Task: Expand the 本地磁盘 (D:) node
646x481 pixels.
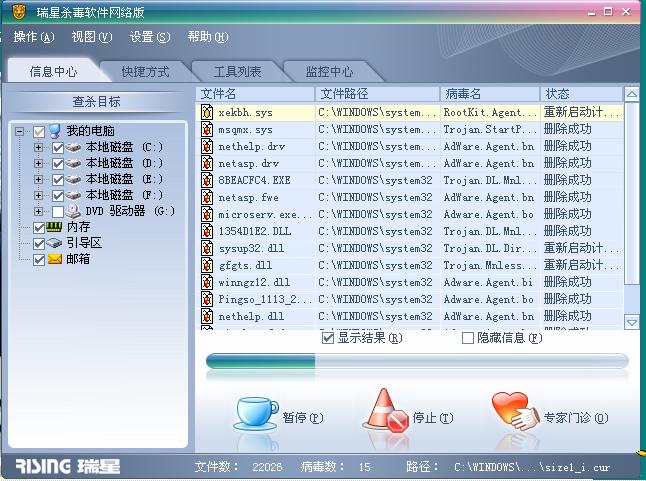Action: [38, 163]
